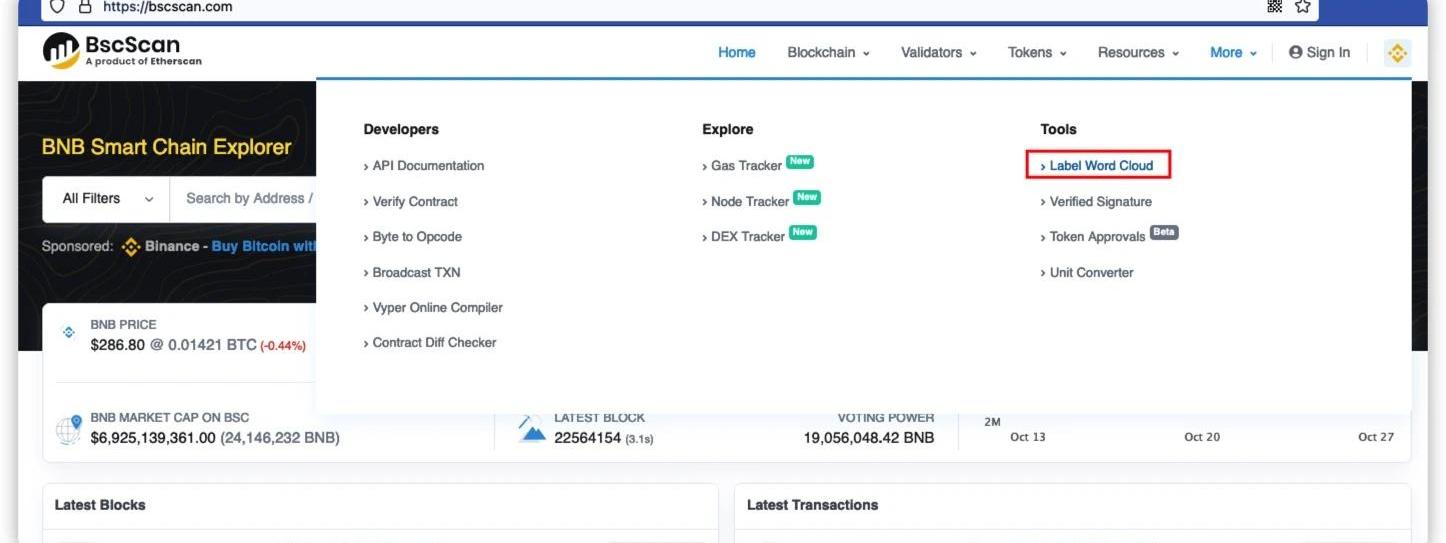The width and height of the screenshot is (1446, 543).
Task: Open the All Filters dropdown
Action: click(x=107, y=199)
